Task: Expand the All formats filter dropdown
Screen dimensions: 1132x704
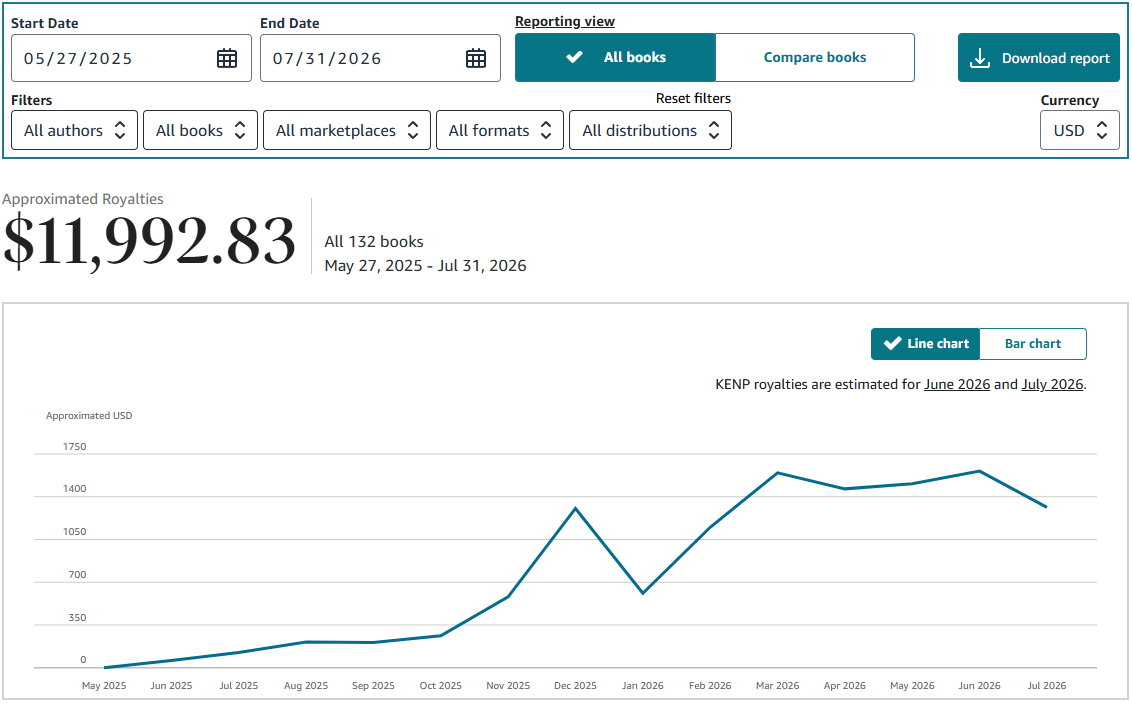Action: coord(500,131)
